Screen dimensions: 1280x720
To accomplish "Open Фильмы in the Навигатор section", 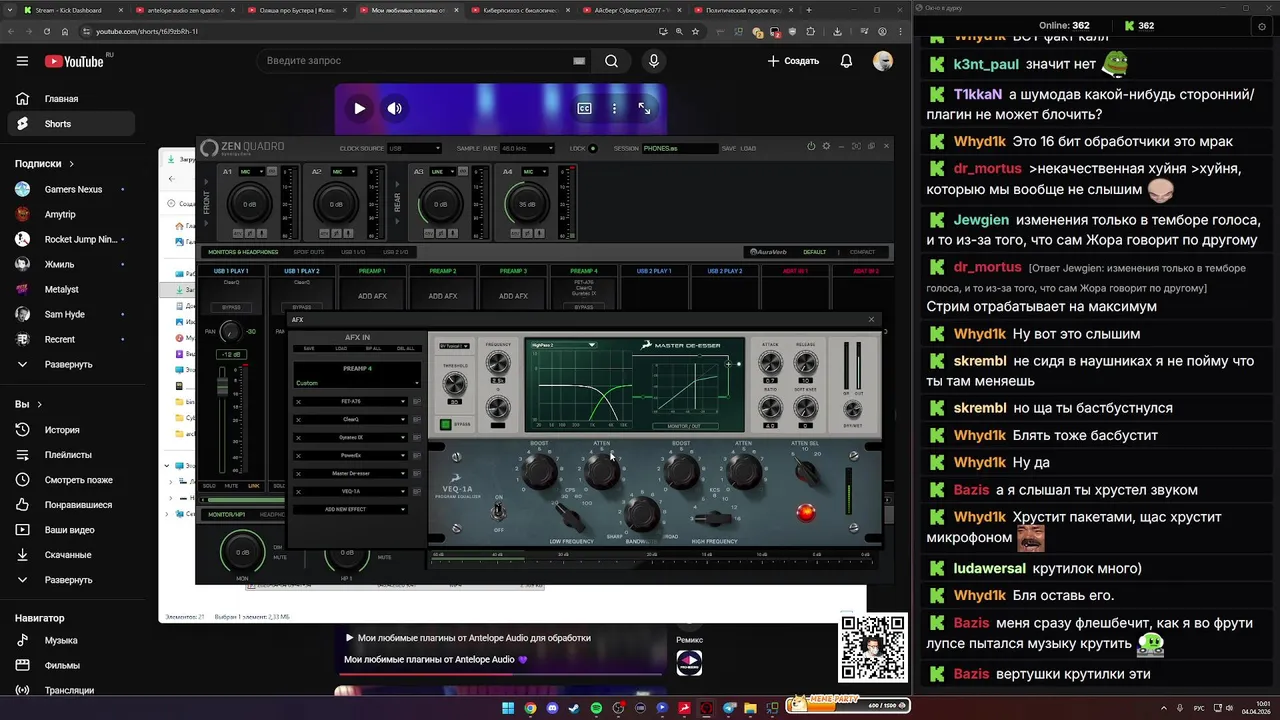I will (x=69, y=666).
